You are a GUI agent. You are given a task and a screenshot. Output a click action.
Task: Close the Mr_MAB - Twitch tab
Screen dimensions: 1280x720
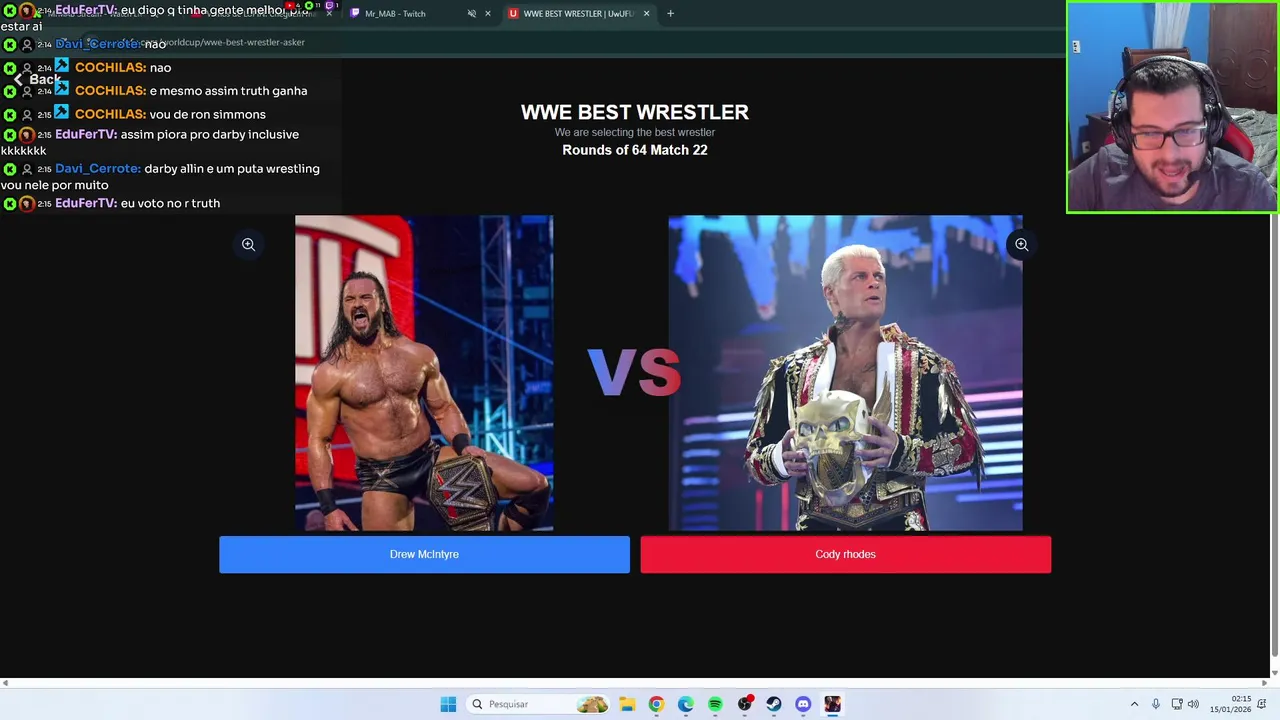click(487, 14)
